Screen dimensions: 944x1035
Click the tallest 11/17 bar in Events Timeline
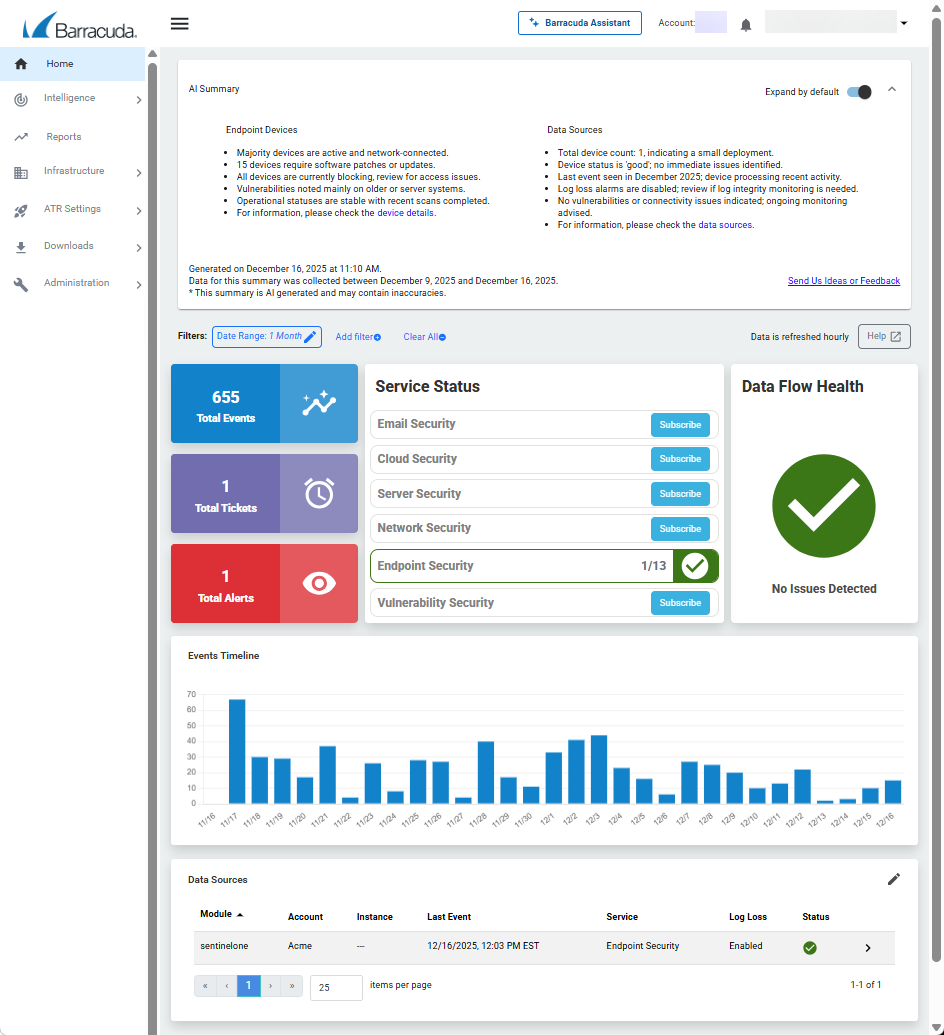coord(237,750)
